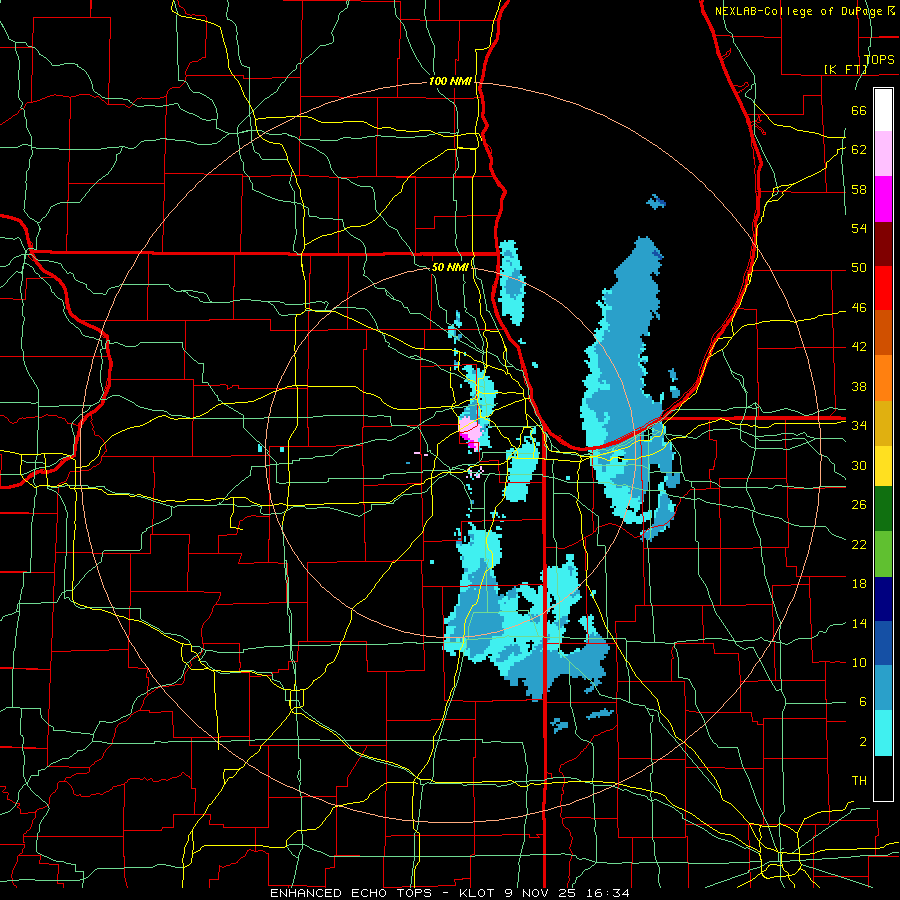Viewport: 900px width, 900px height.
Task: Click the legend value "62"
Action: [859, 150]
